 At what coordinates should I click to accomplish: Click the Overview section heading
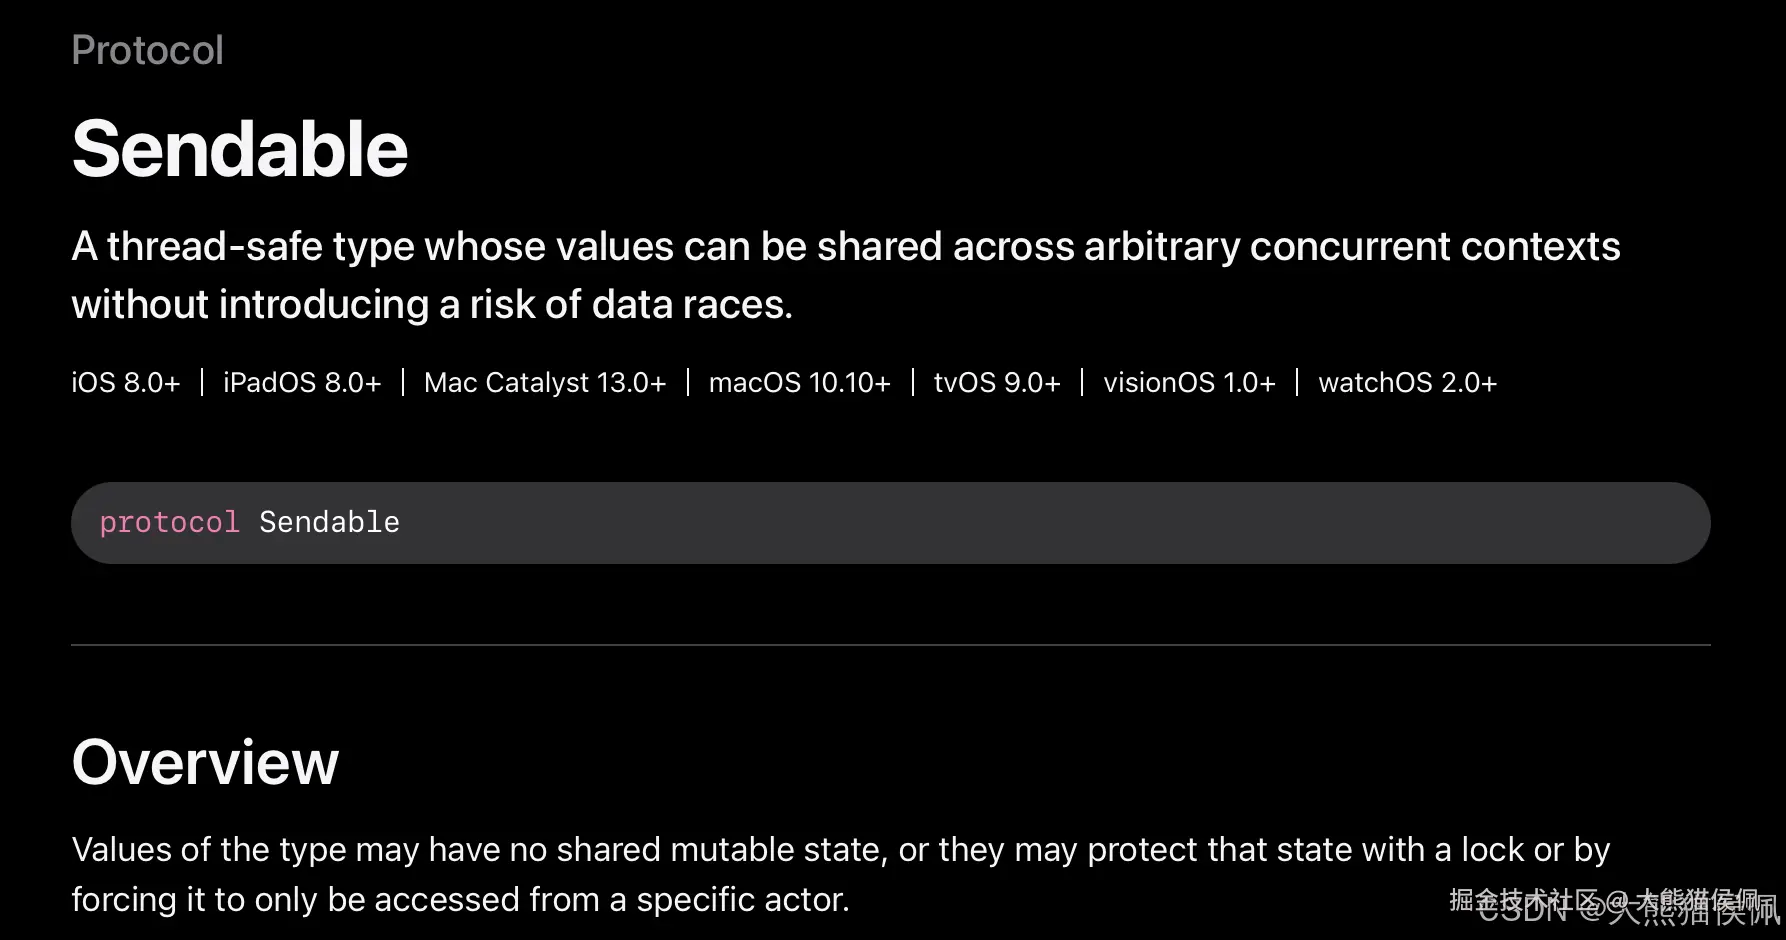205,762
